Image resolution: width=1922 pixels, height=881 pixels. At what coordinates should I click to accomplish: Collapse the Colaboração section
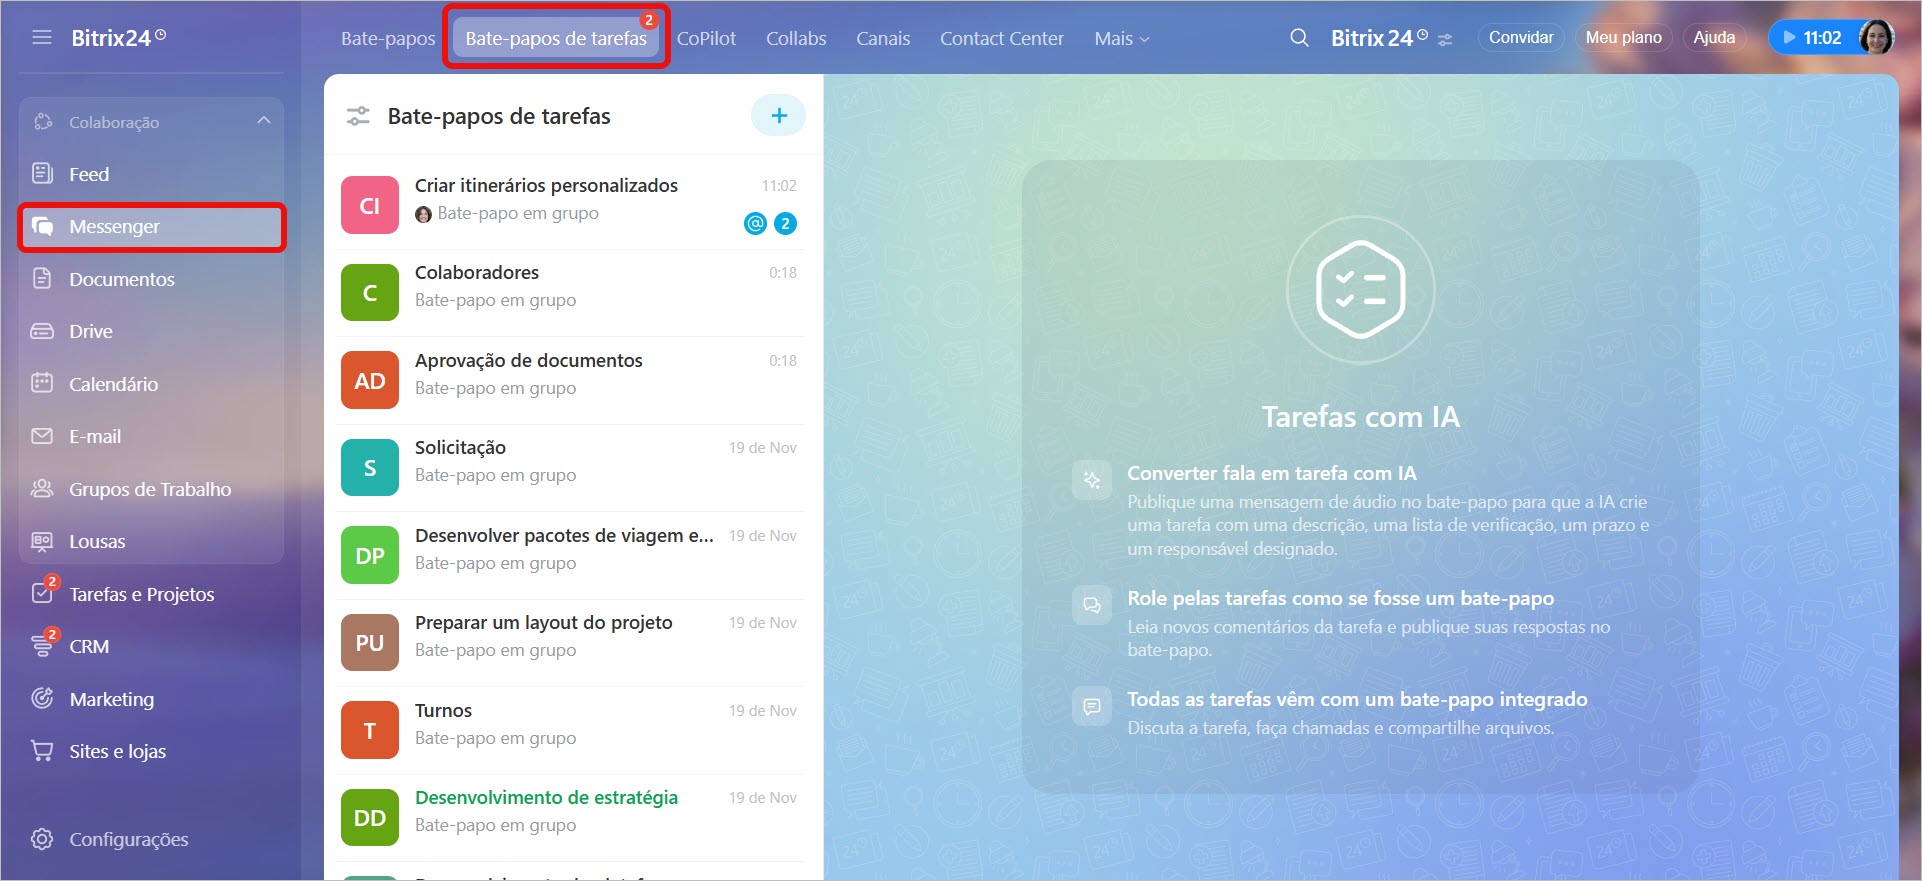[x=264, y=121]
